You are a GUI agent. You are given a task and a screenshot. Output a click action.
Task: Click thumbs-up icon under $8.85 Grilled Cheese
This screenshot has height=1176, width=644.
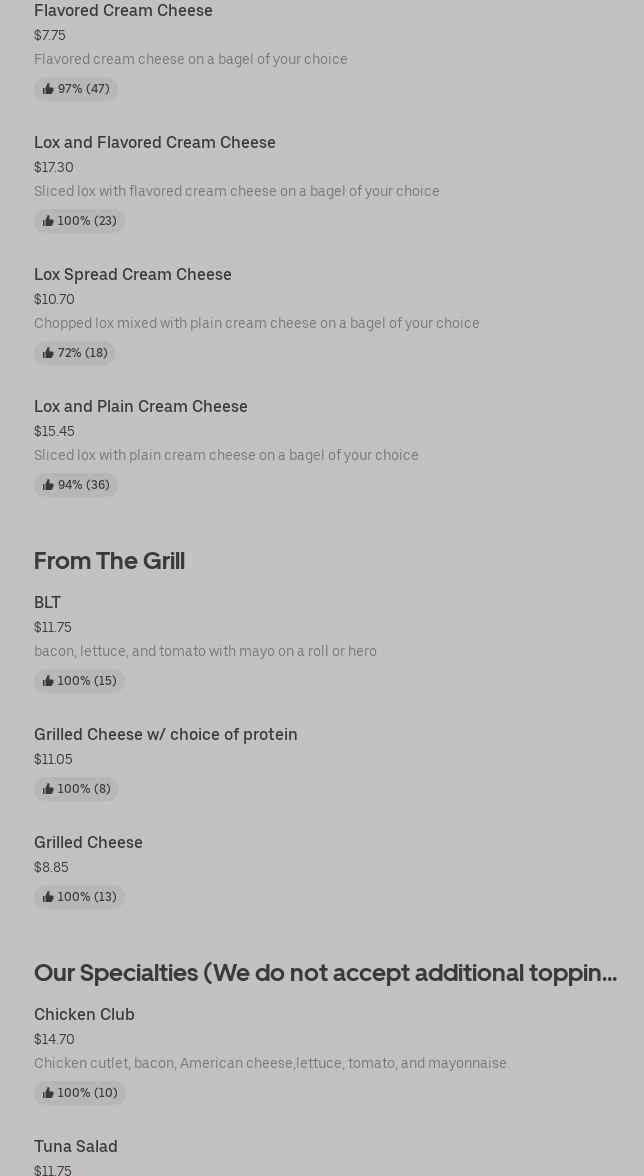coord(48,897)
